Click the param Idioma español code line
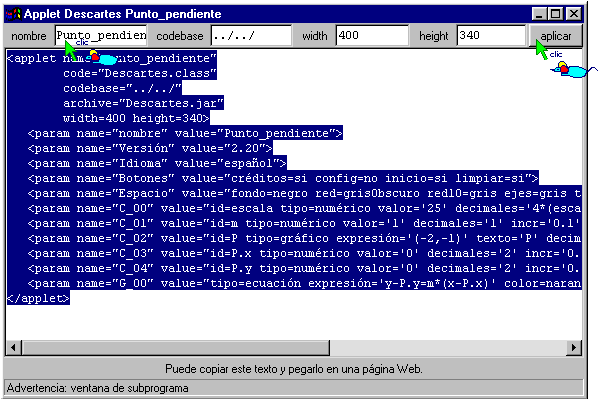This screenshot has height=399, width=599. (x=157, y=163)
